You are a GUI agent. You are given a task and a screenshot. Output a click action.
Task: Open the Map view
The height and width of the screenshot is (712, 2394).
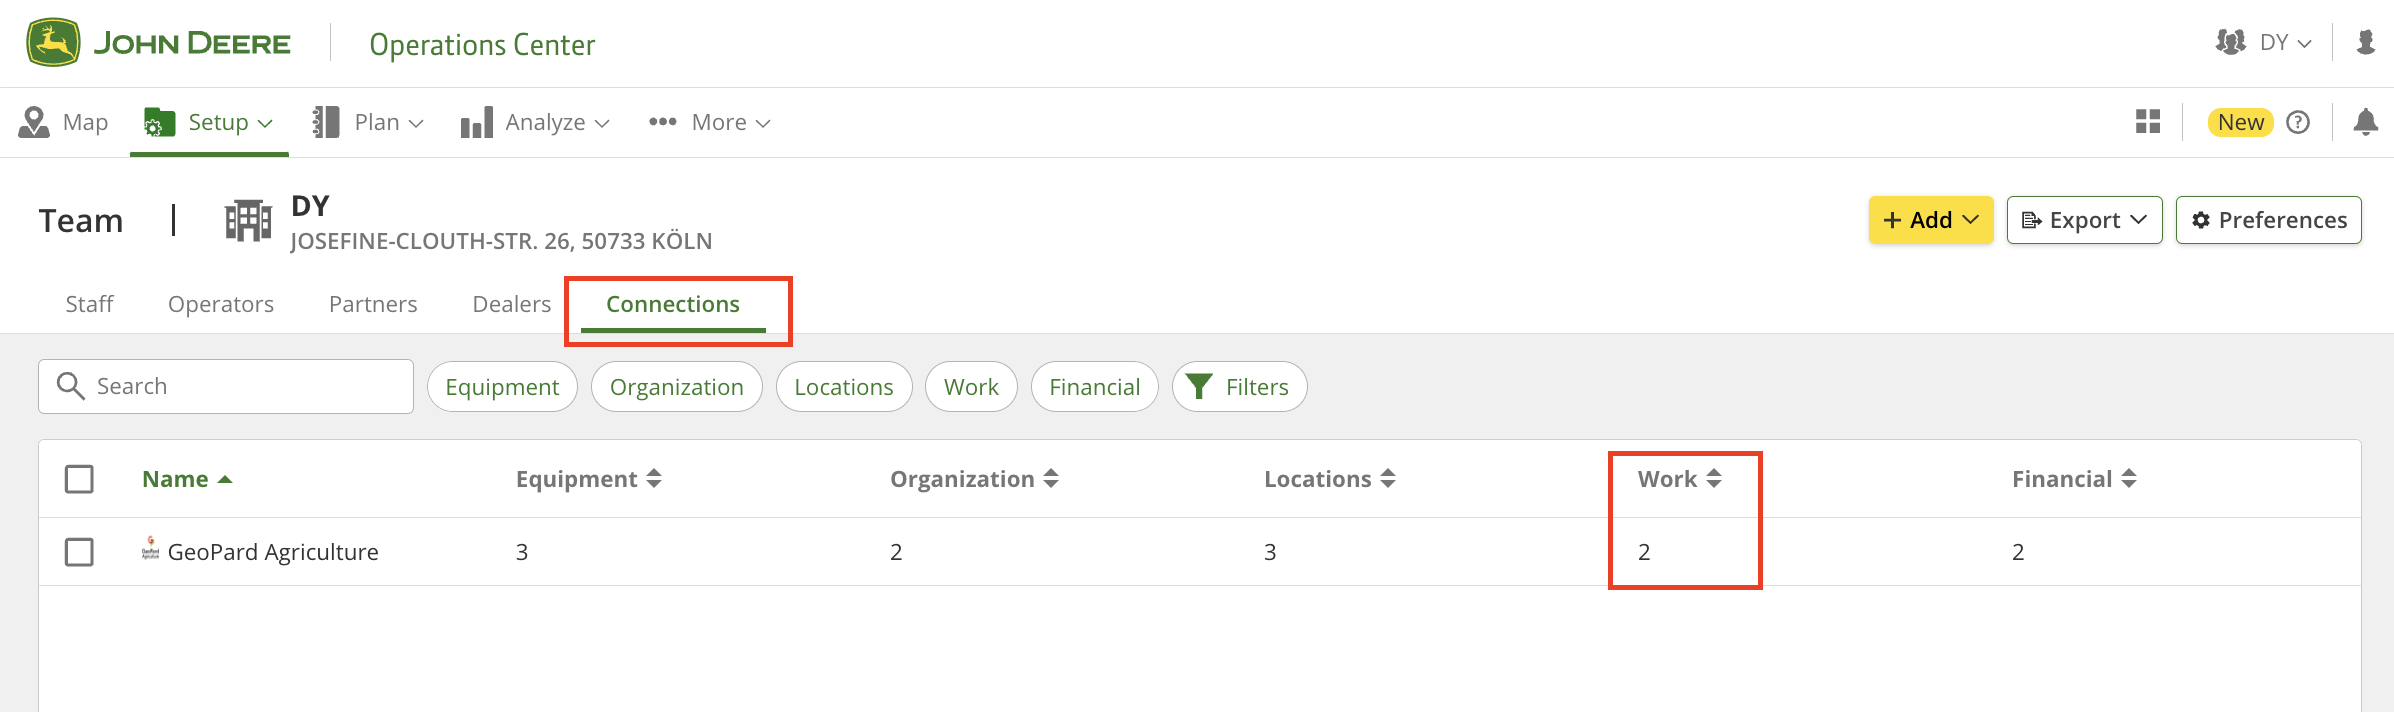pos(64,122)
